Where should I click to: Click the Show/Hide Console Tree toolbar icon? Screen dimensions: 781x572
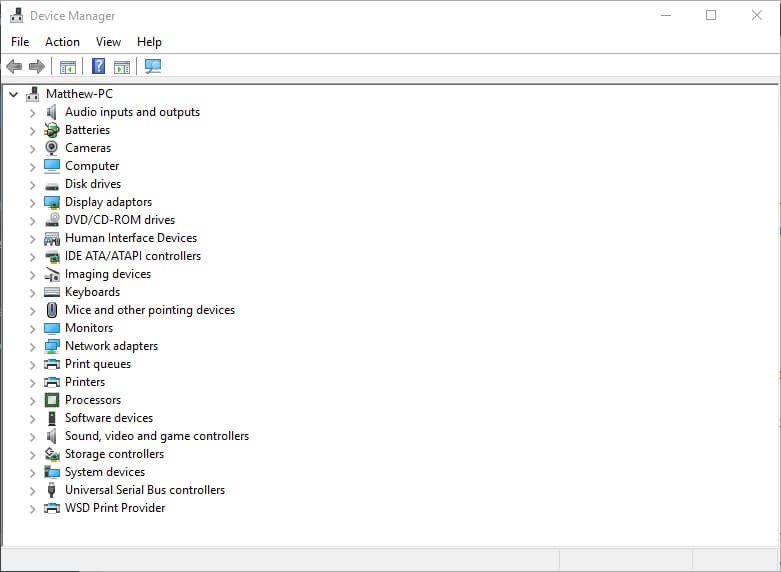[68, 67]
